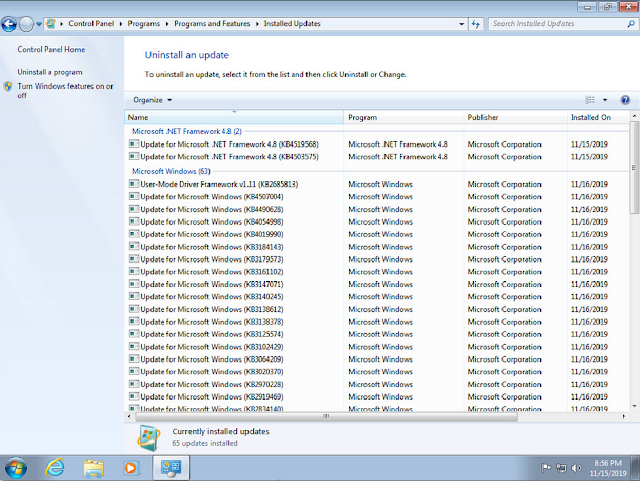Expand the arrow after Control Panel breadcrumb
Screen dimensions: 640x481
[x=121, y=24]
